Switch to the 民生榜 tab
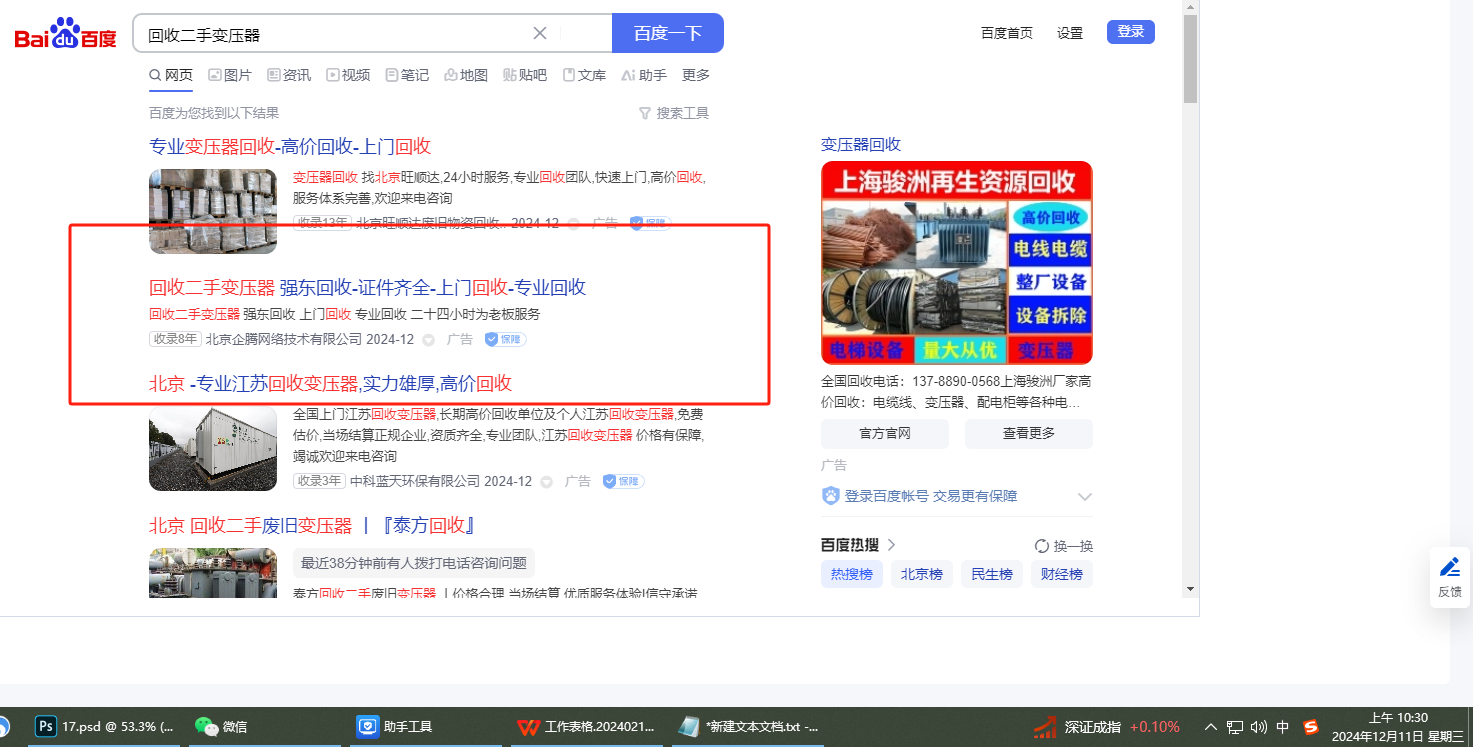Image resolution: width=1473 pixels, height=747 pixels. pyautogui.click(x=992, y=574)
